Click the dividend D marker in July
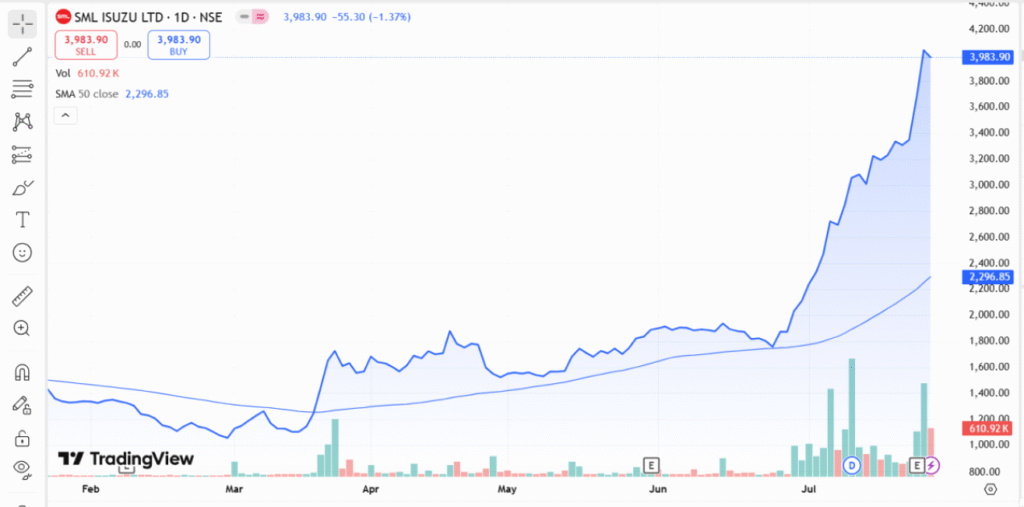This screenshot has width=1024, height=507. pyautogui.click(x=852, y=465)
